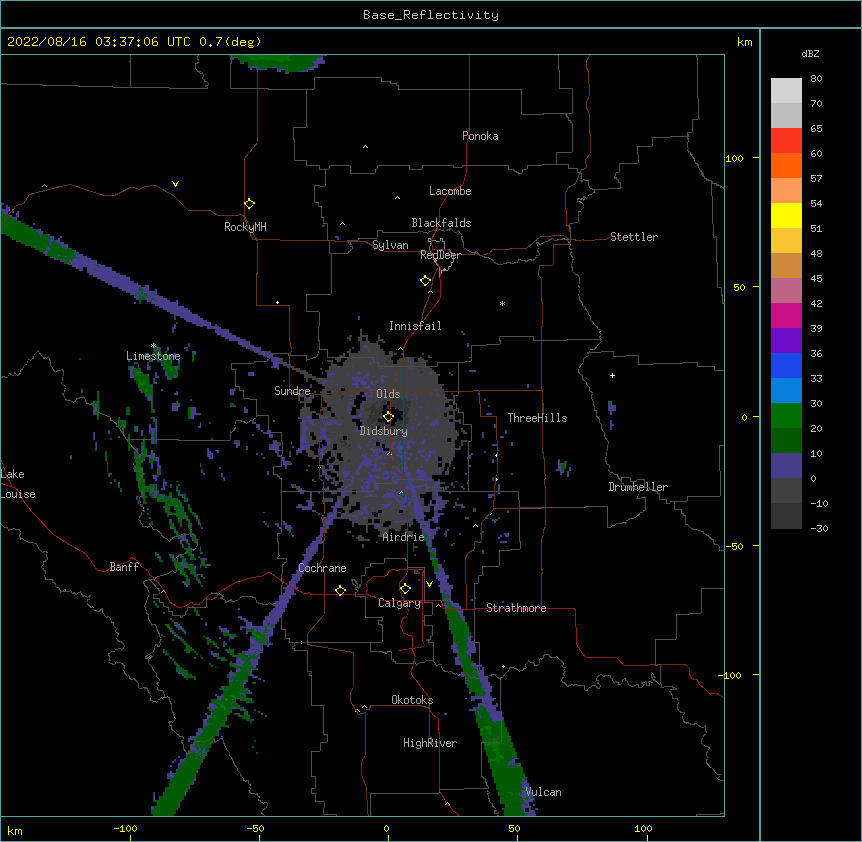862x842 pixels.
Task: Click the Cochrane town label
Action: [x=322, y=568]
